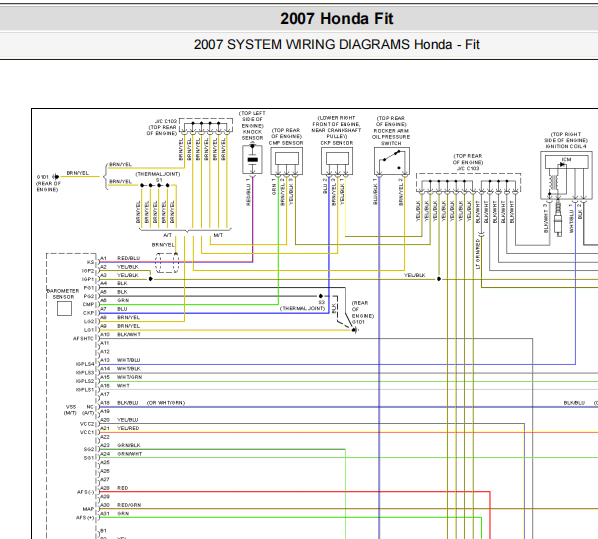Click pin A23 GRN/BLK wire label
The width and height of the screenshot is (598, 539).
tap(129, 445)
